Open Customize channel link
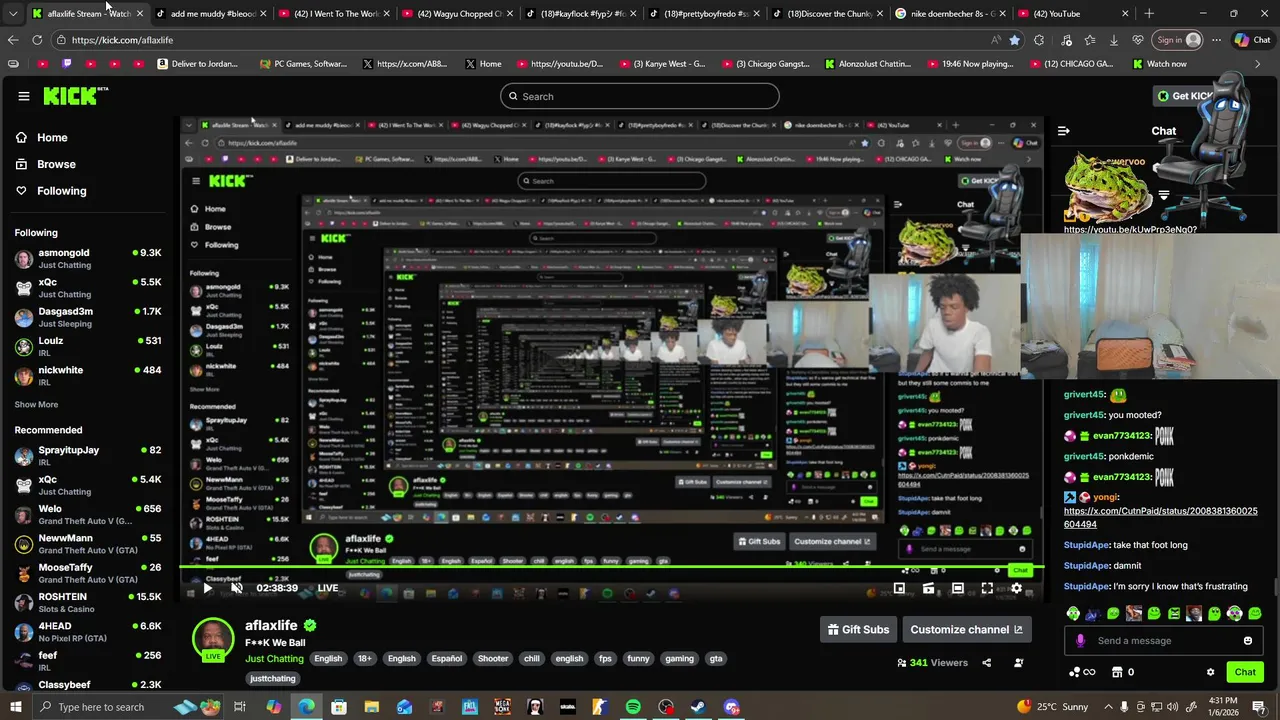The image size is (1280, 720). [x=966, y=629]
